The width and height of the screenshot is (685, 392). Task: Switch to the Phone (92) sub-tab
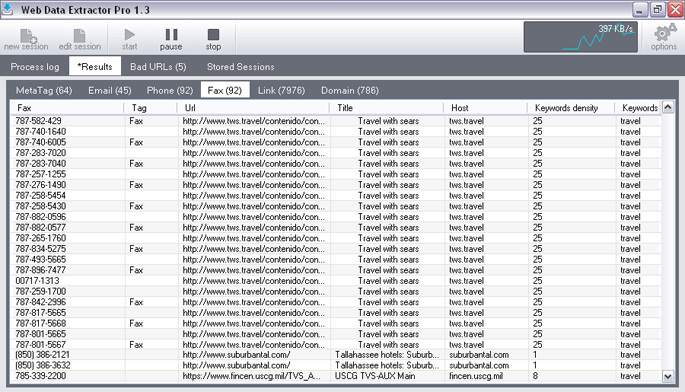click(x=170, y=90)
